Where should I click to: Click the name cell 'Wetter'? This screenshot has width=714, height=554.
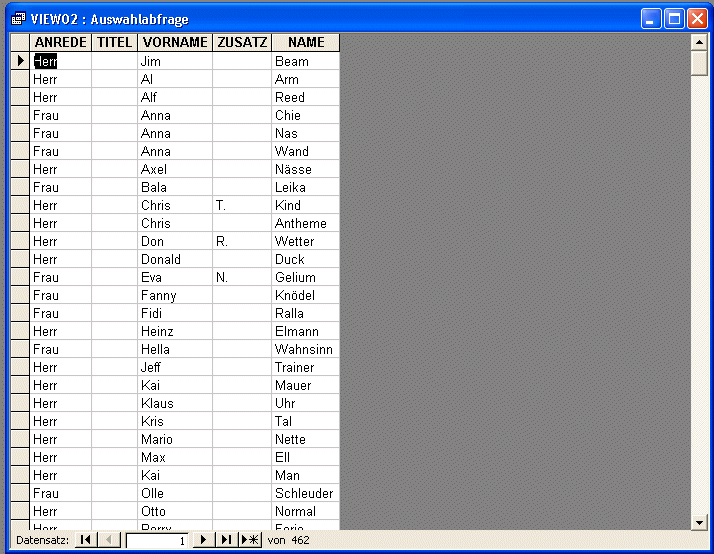click(306, 241)
